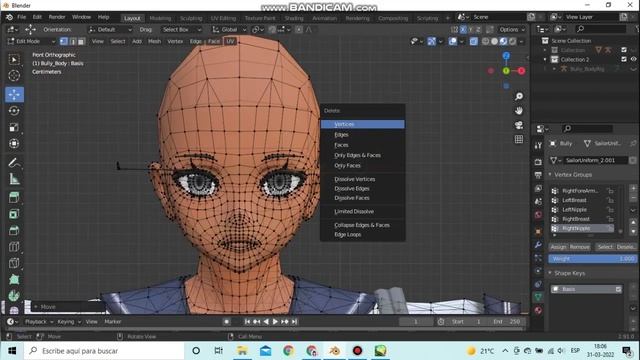Choose Faces in Delete menu
This screenshot has height=360, width=640.
tap(362, 145)
